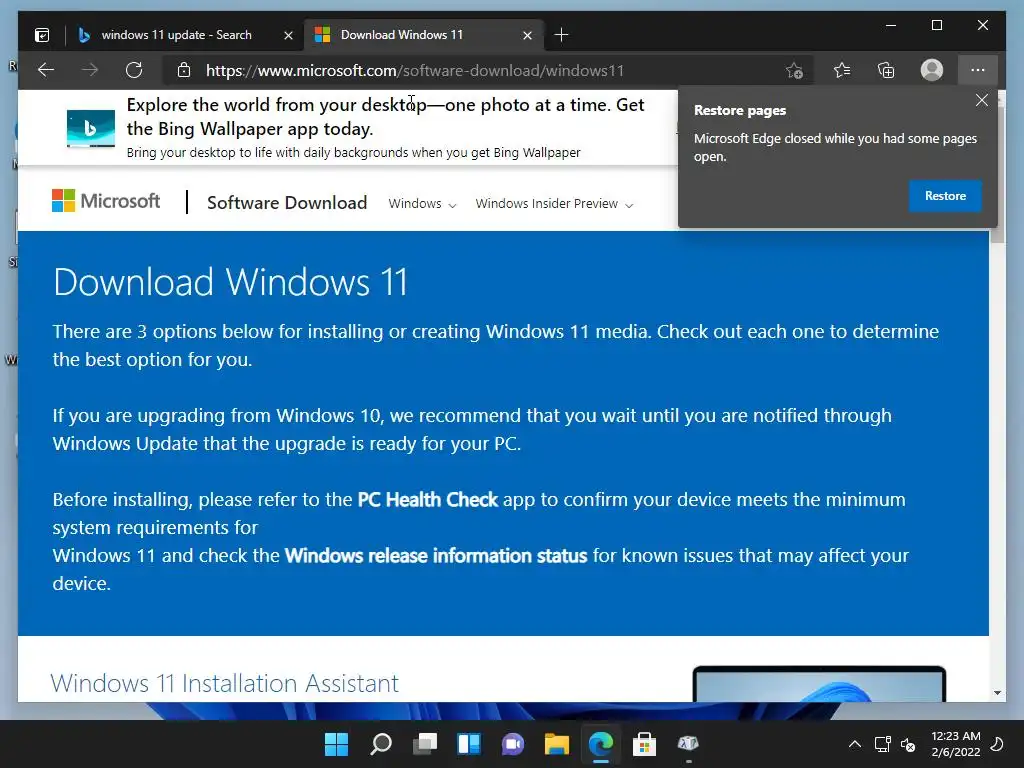Click the muted volume tray icon
This screenshot has height=768, width=1024.
[908, 744]
